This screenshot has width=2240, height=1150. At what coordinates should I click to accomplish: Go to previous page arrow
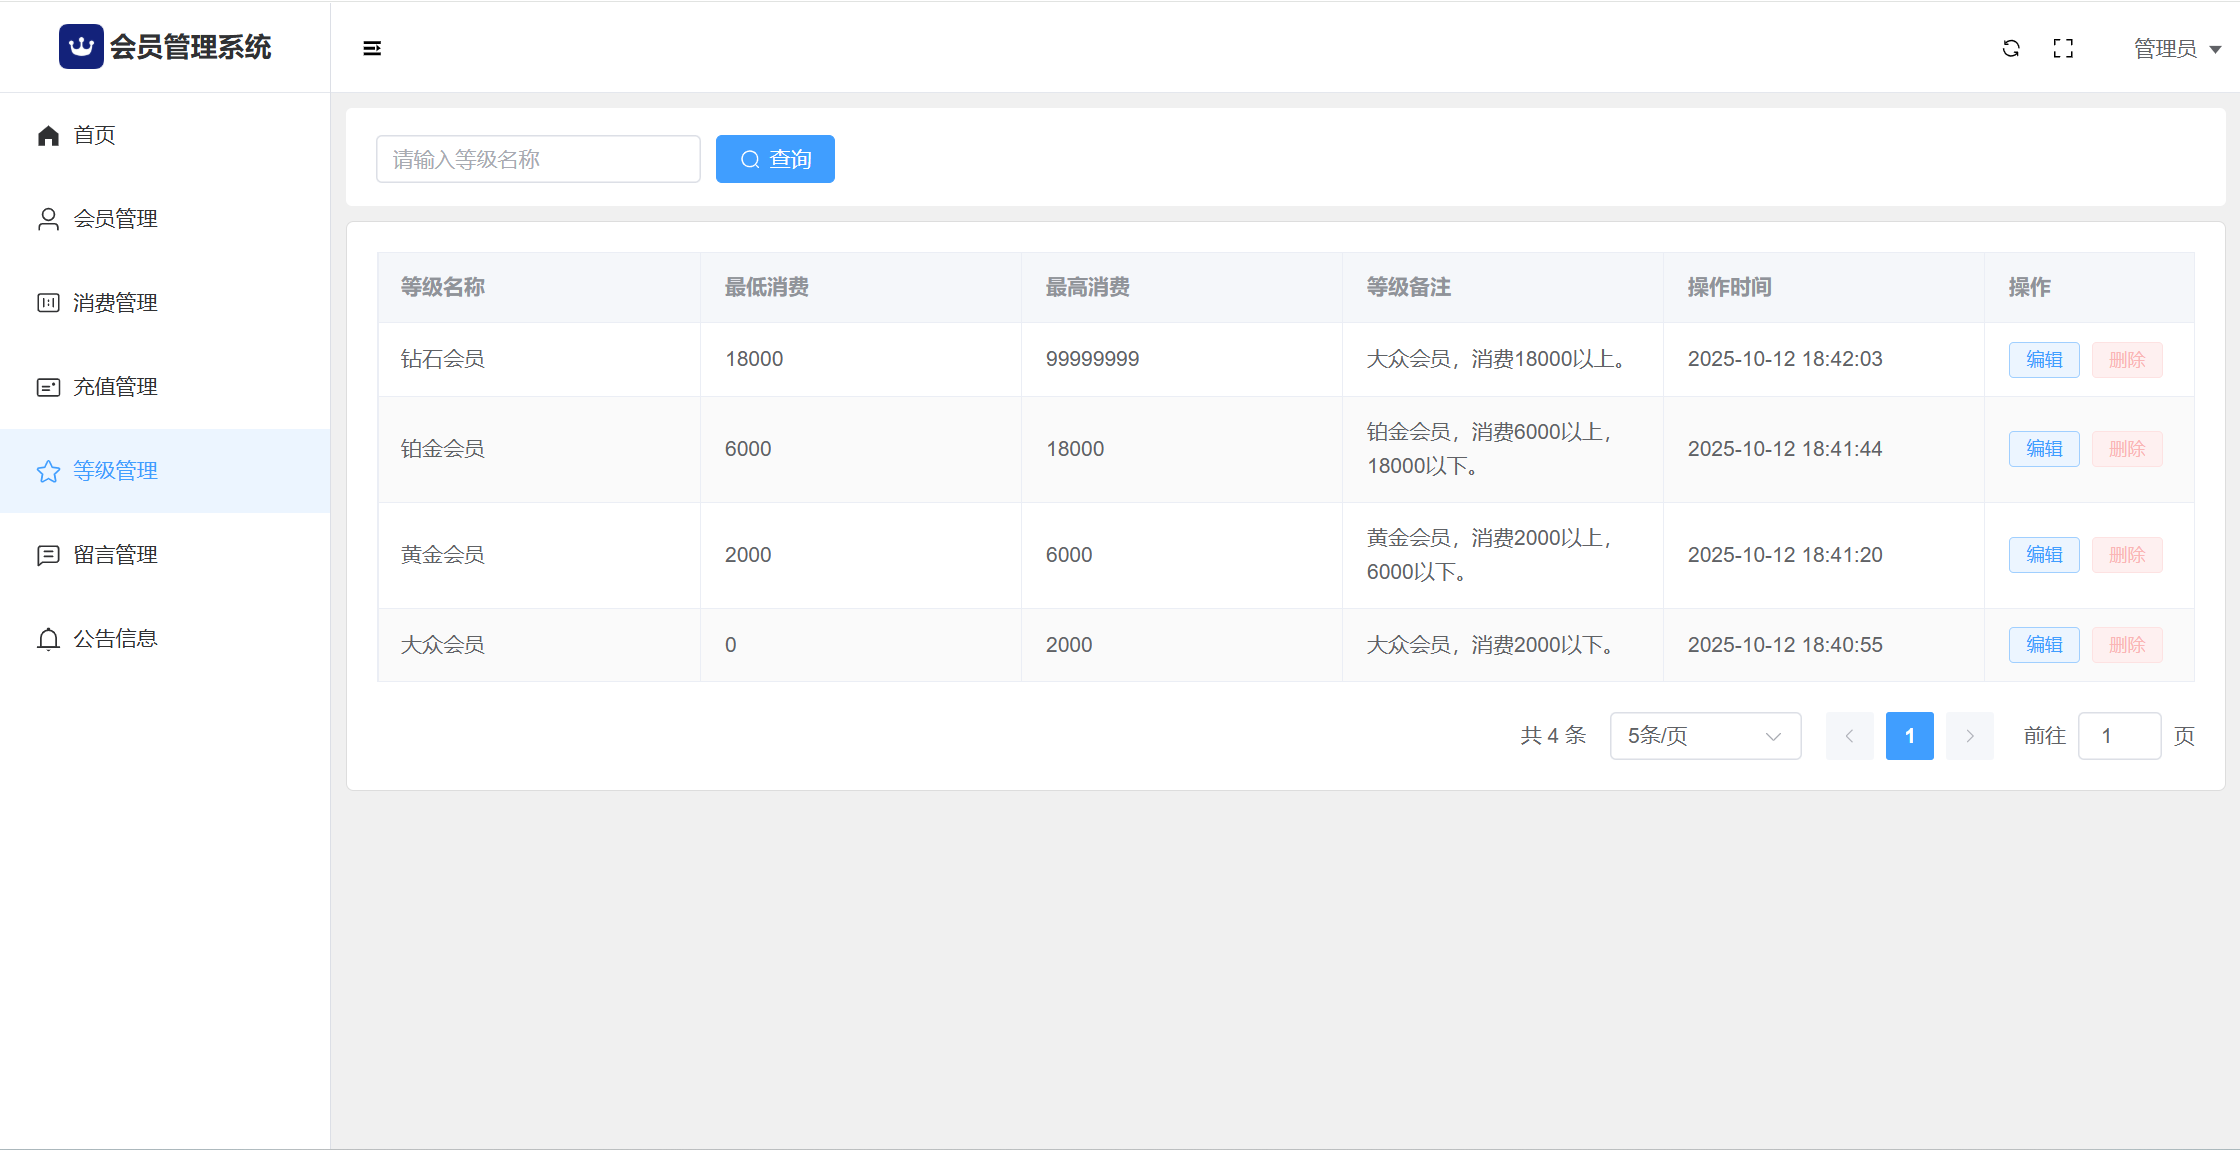click(1849, 736)
